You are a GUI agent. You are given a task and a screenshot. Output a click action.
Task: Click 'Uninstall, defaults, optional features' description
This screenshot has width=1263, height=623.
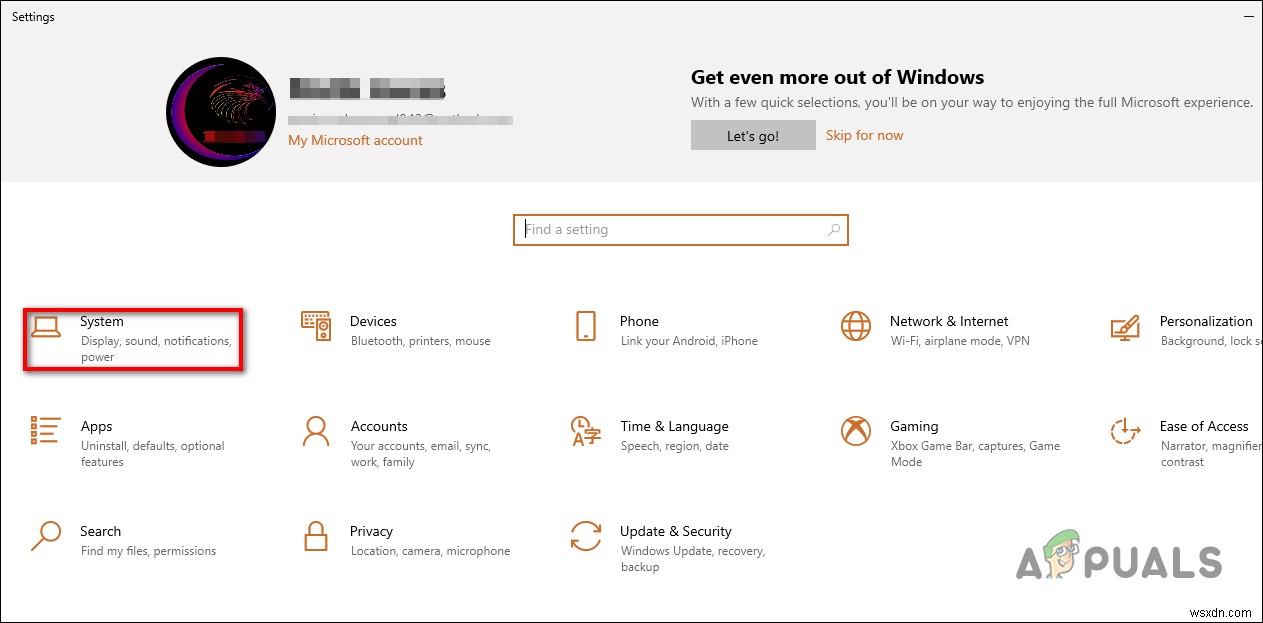153,454
